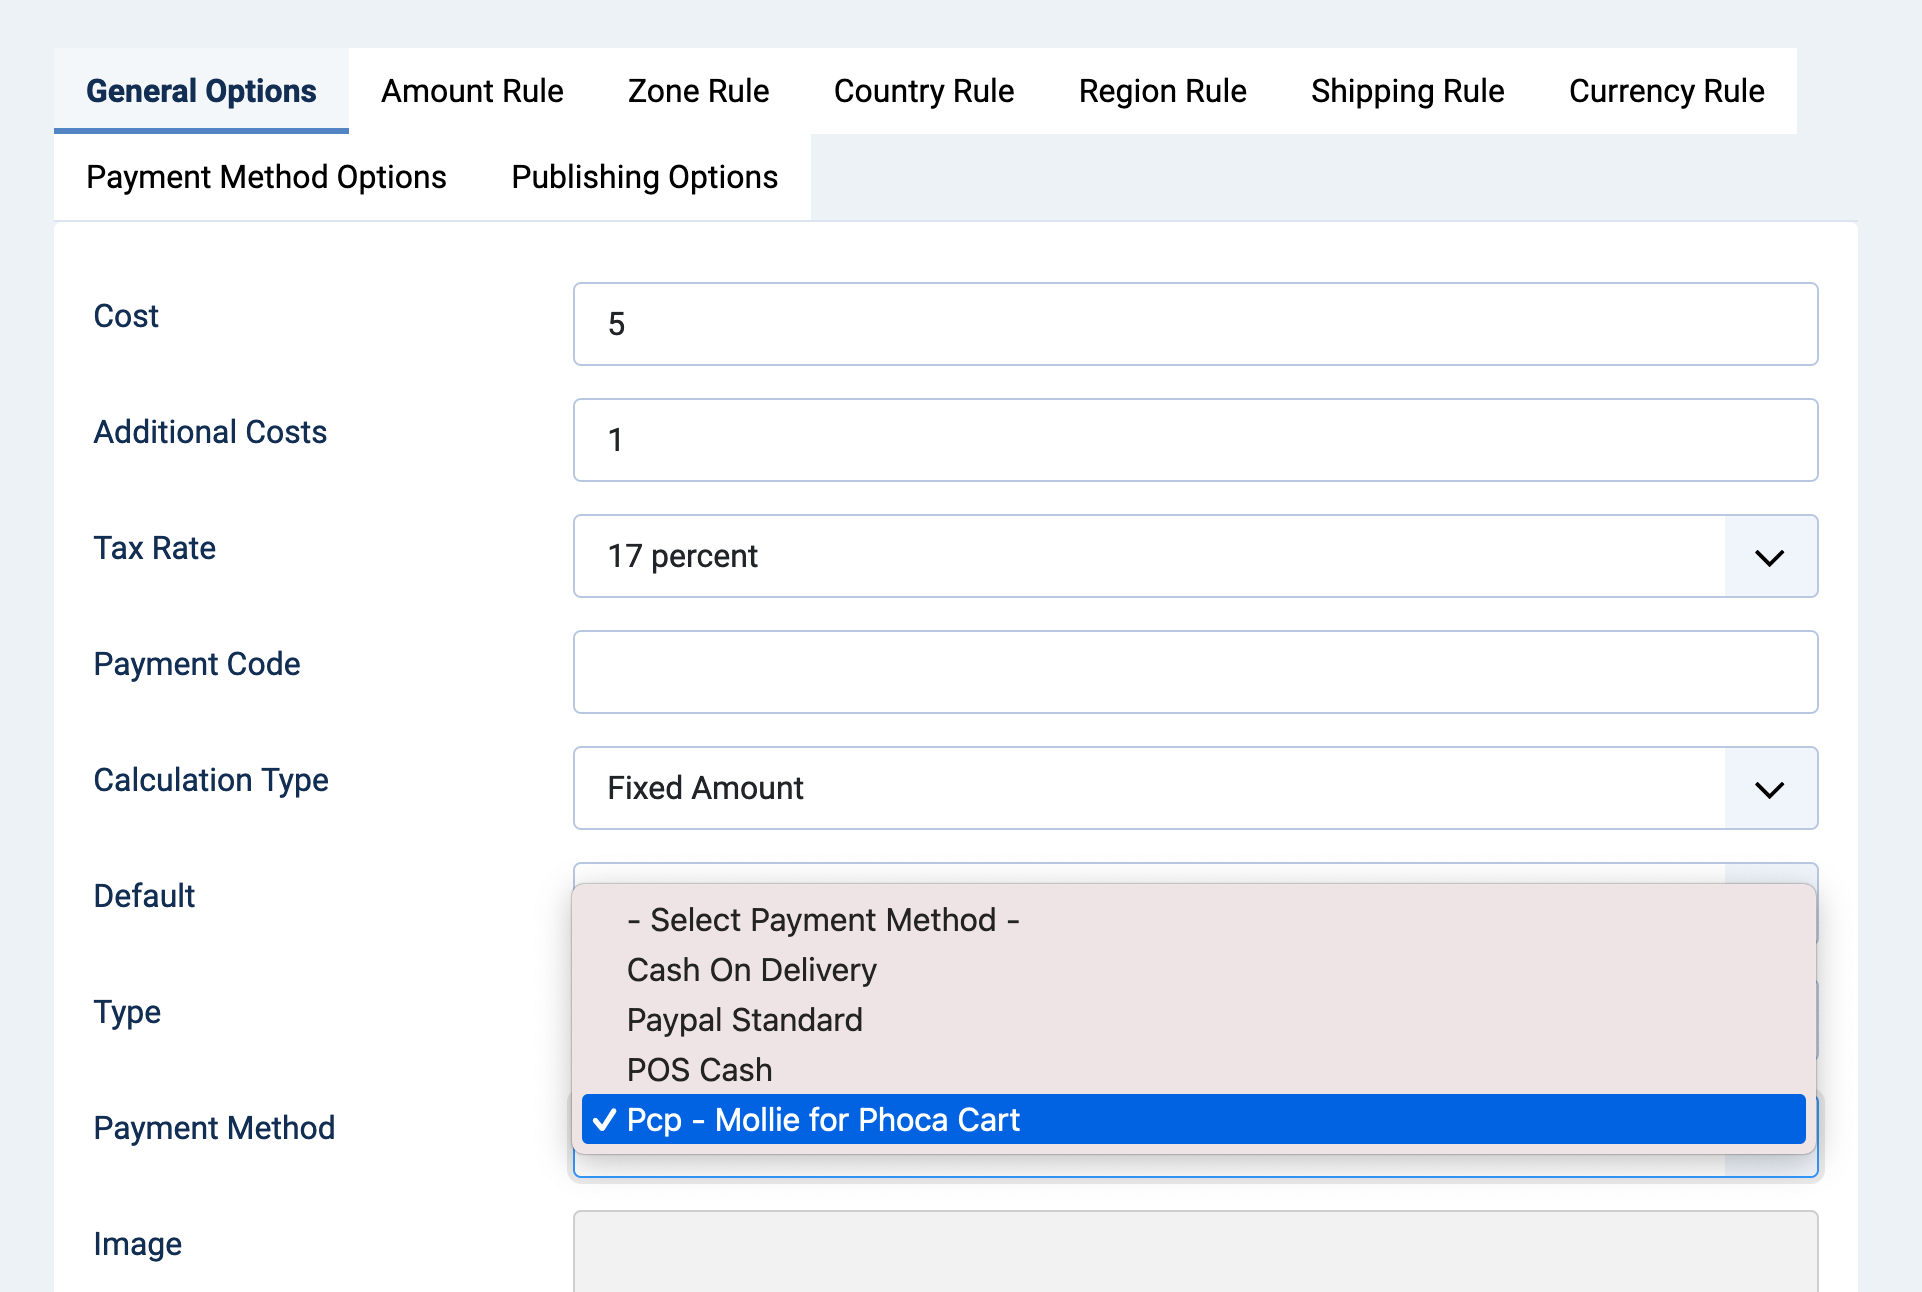This screenshot has height=1292, width=1922.
Task: Switch to Payment Method Options tab
Action: point(266,177)
